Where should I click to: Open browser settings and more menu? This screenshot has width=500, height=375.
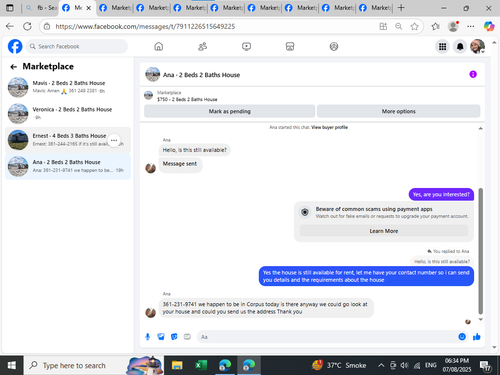coord(471,26)
